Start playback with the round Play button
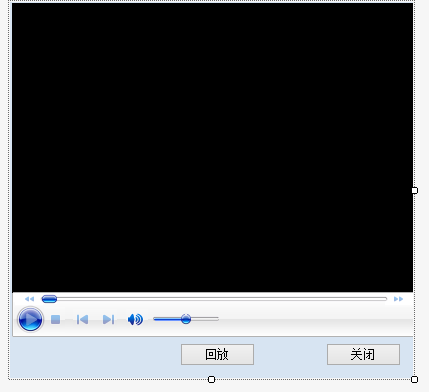 30,319
